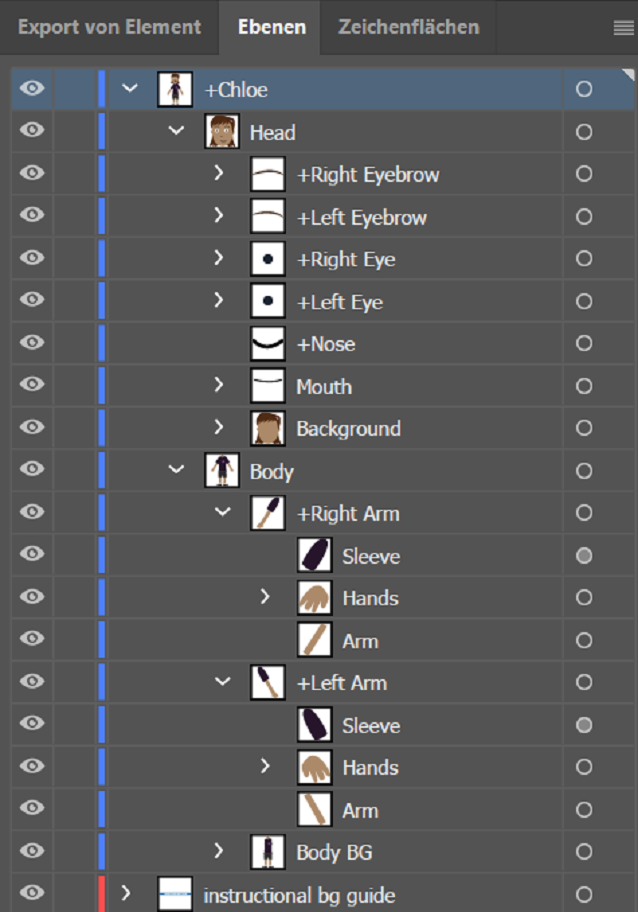Screen dimensions: 638x912
Task: Open the Ebenen panel flyout menu
Action: tap(623, 28)
